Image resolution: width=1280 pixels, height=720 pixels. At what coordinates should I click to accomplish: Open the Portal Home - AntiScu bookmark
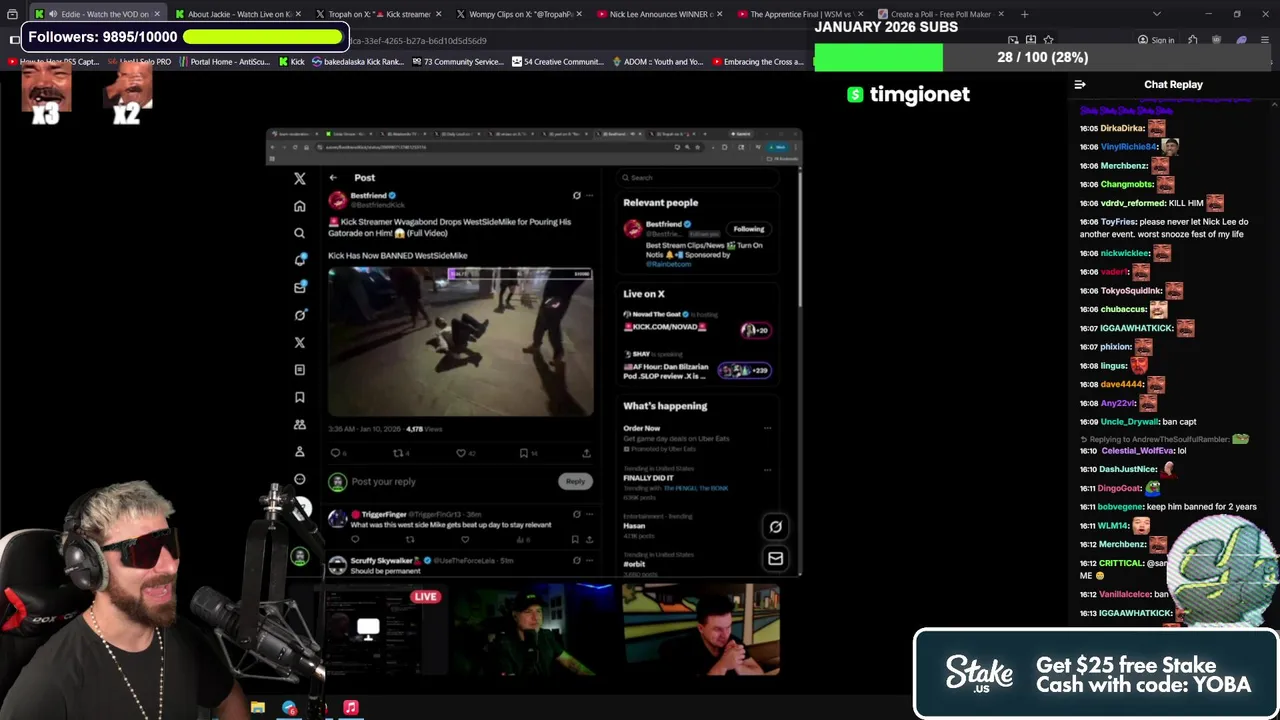223,62
